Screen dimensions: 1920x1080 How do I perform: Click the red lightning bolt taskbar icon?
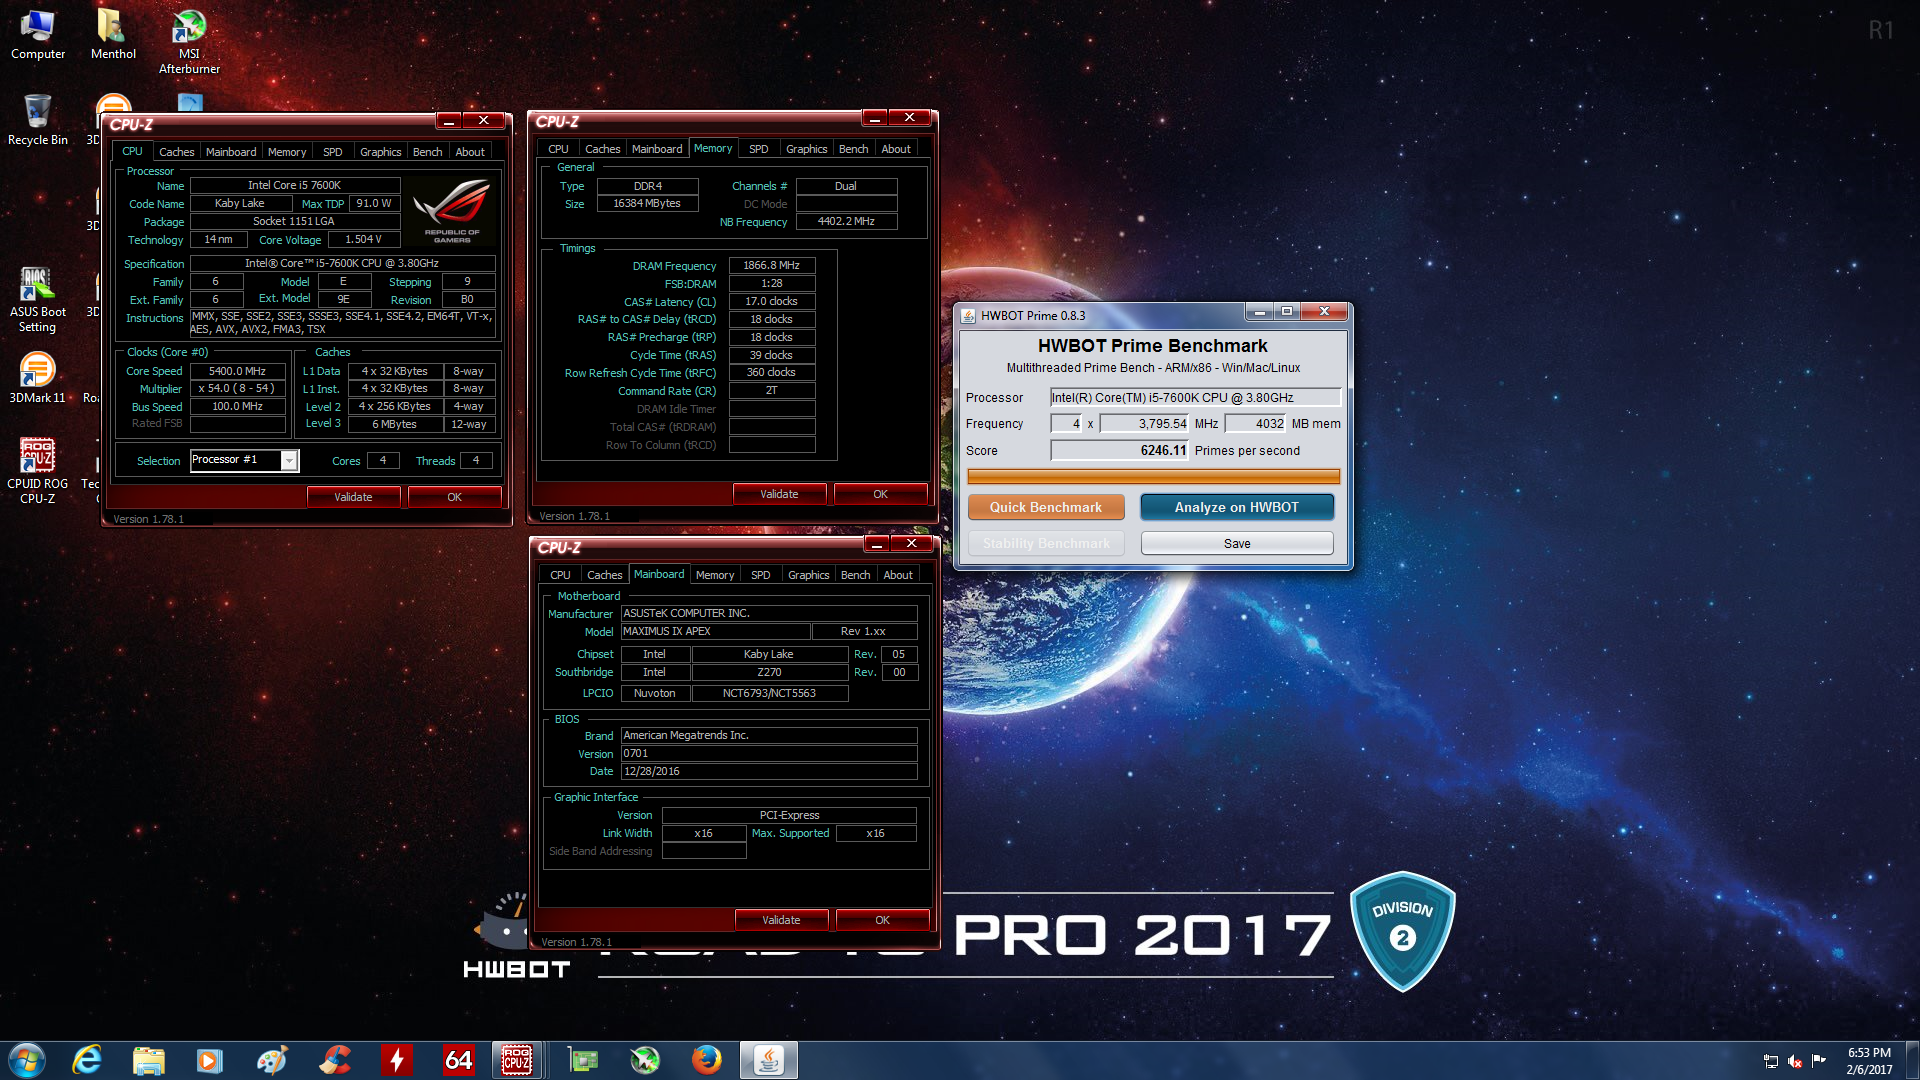click(x=396, y=1060)
